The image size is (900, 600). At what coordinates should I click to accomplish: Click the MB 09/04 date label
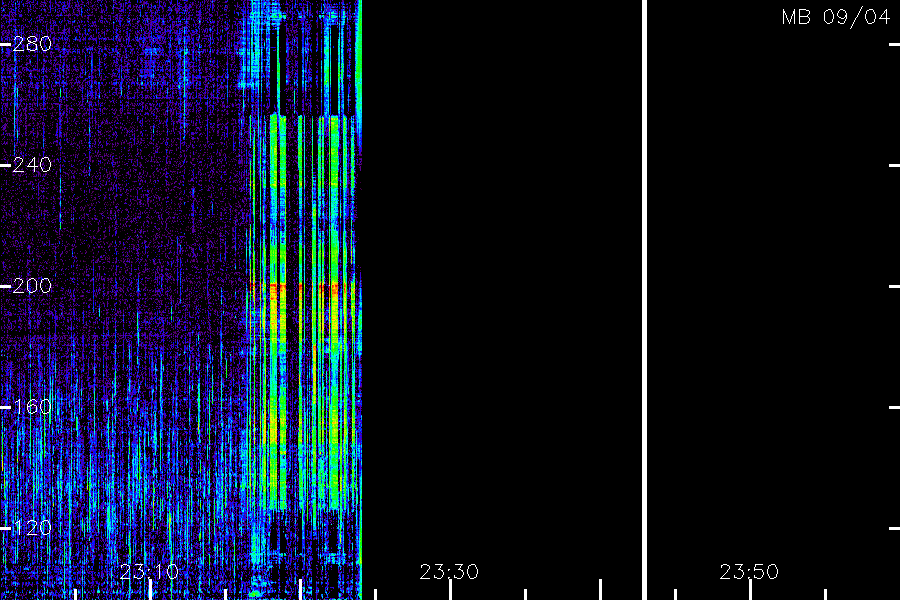[x=836, y=17]
